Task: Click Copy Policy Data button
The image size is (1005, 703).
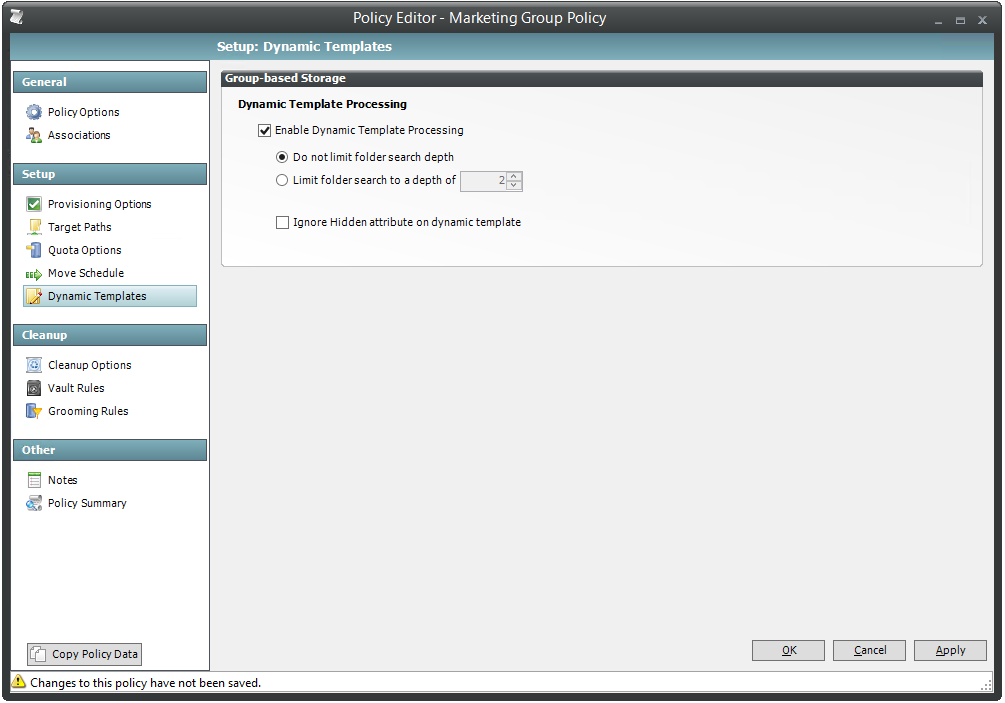Action: (x=84, y=654)
